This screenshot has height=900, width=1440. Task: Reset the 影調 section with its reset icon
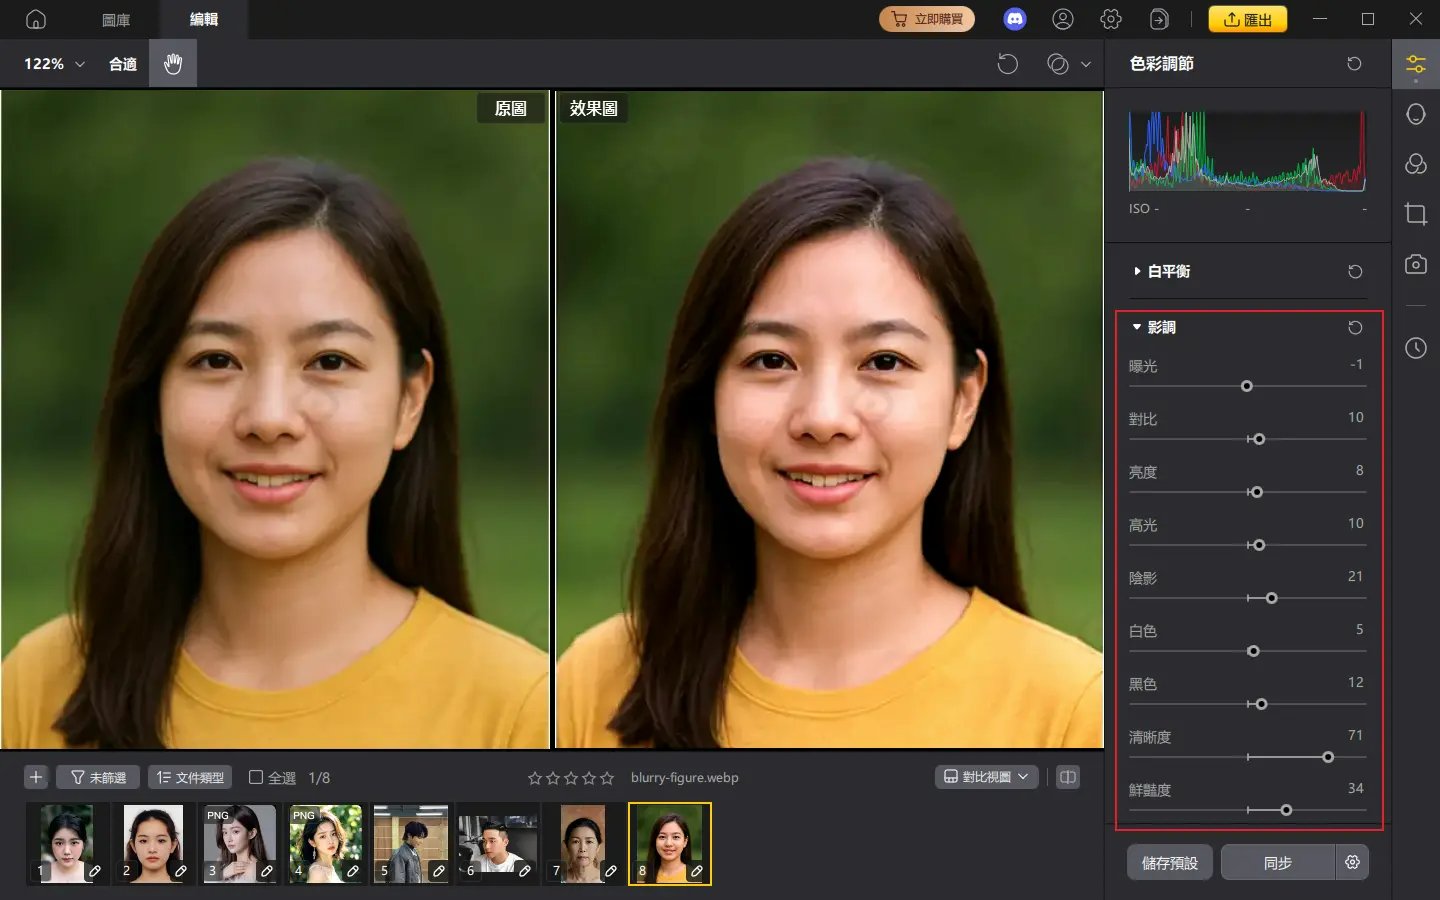tap(1354, 327)
